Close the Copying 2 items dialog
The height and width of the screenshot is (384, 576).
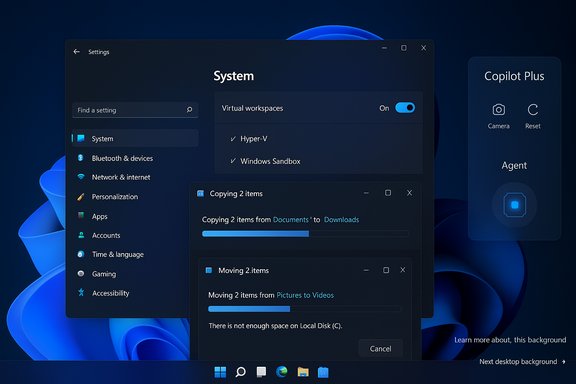point(409,193)
